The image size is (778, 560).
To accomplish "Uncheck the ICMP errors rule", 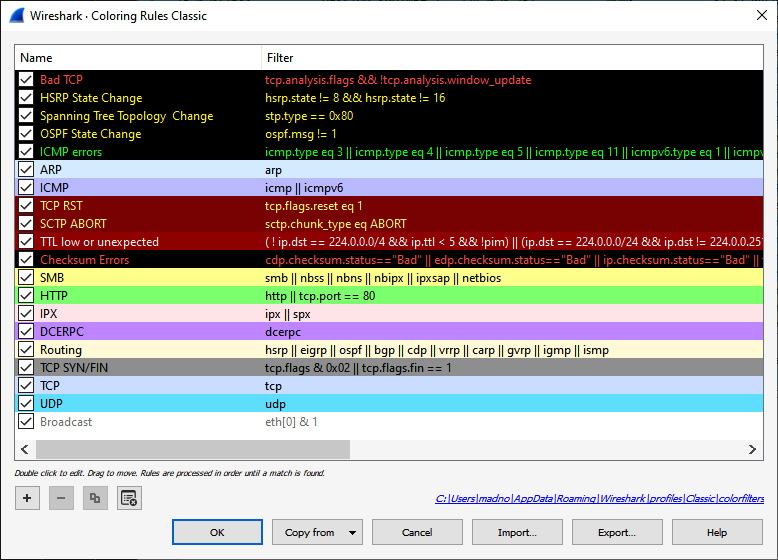I will click(26, 152).
